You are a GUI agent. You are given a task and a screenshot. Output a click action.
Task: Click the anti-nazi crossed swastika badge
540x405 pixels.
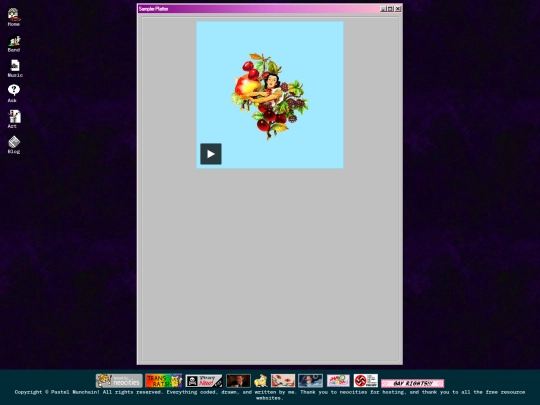pyautogui.click(x=366, y=381)
